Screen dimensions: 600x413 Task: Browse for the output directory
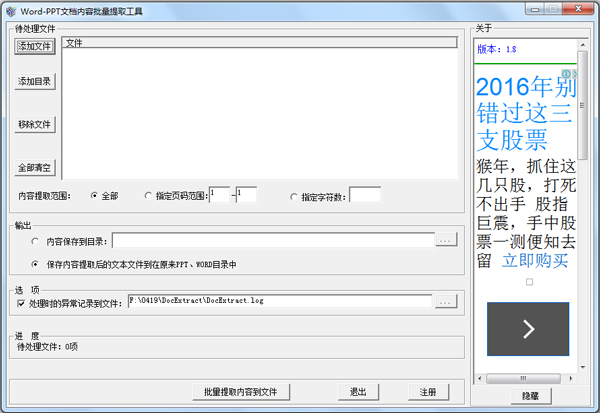pos(446,240)
